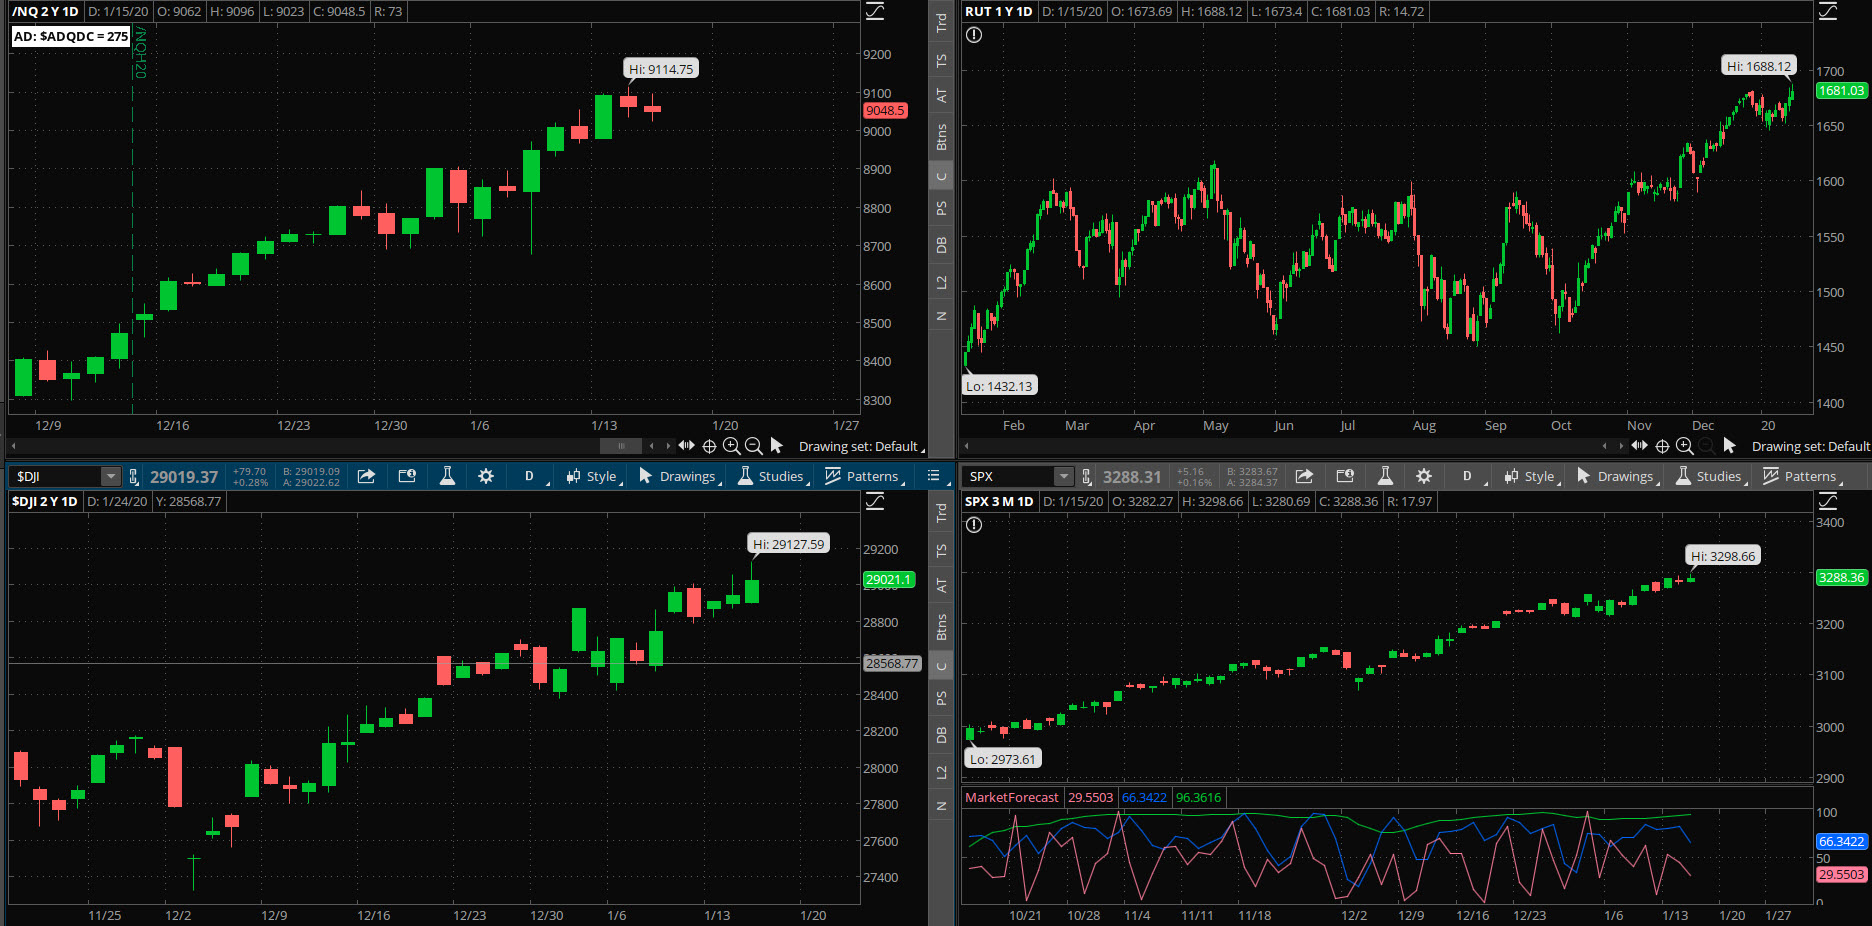Open the Style dropdown in $DJI toolbar
Screen dimensions: 1872x926
click(x=593, y=476)
